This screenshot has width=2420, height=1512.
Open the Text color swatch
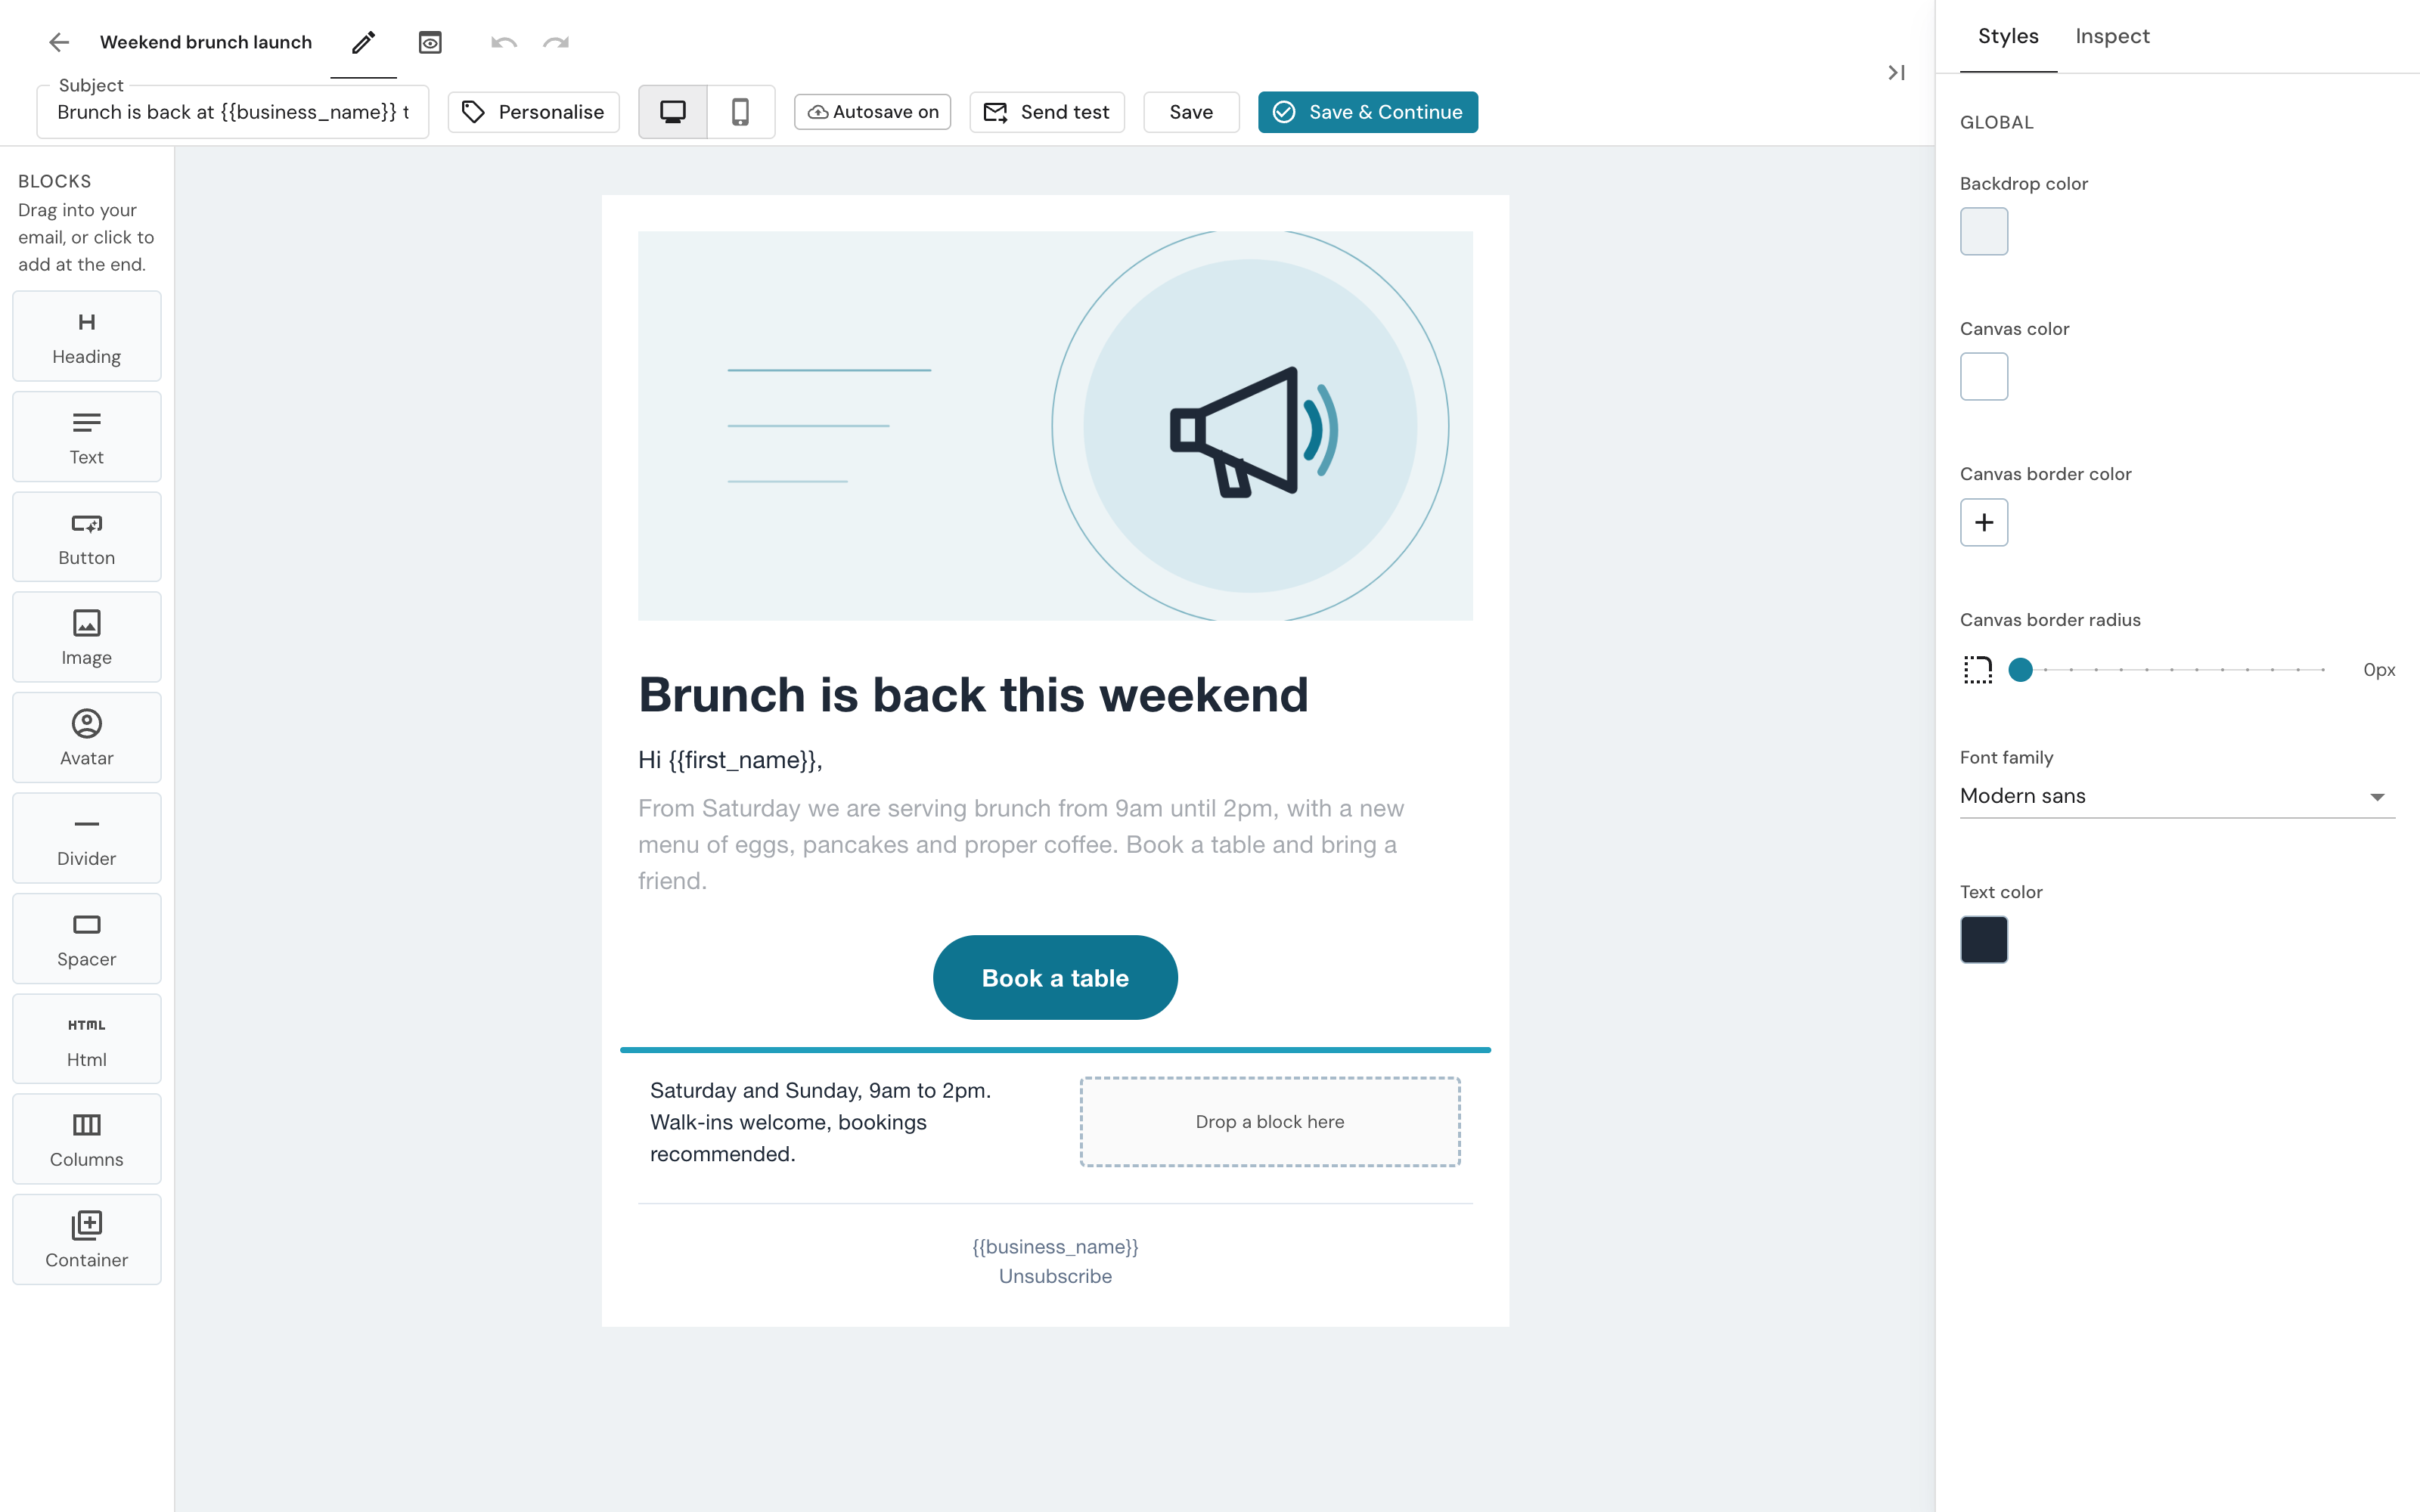click(x=1984, y=939)
